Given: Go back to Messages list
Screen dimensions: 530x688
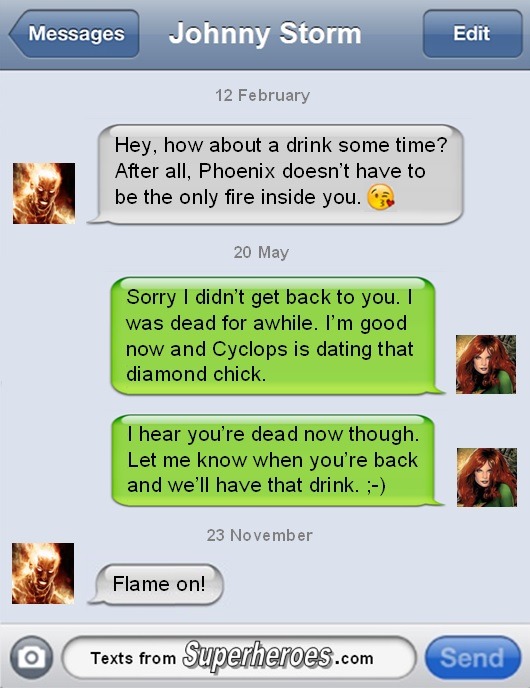Looking at the screenshot, I should 74,34.
